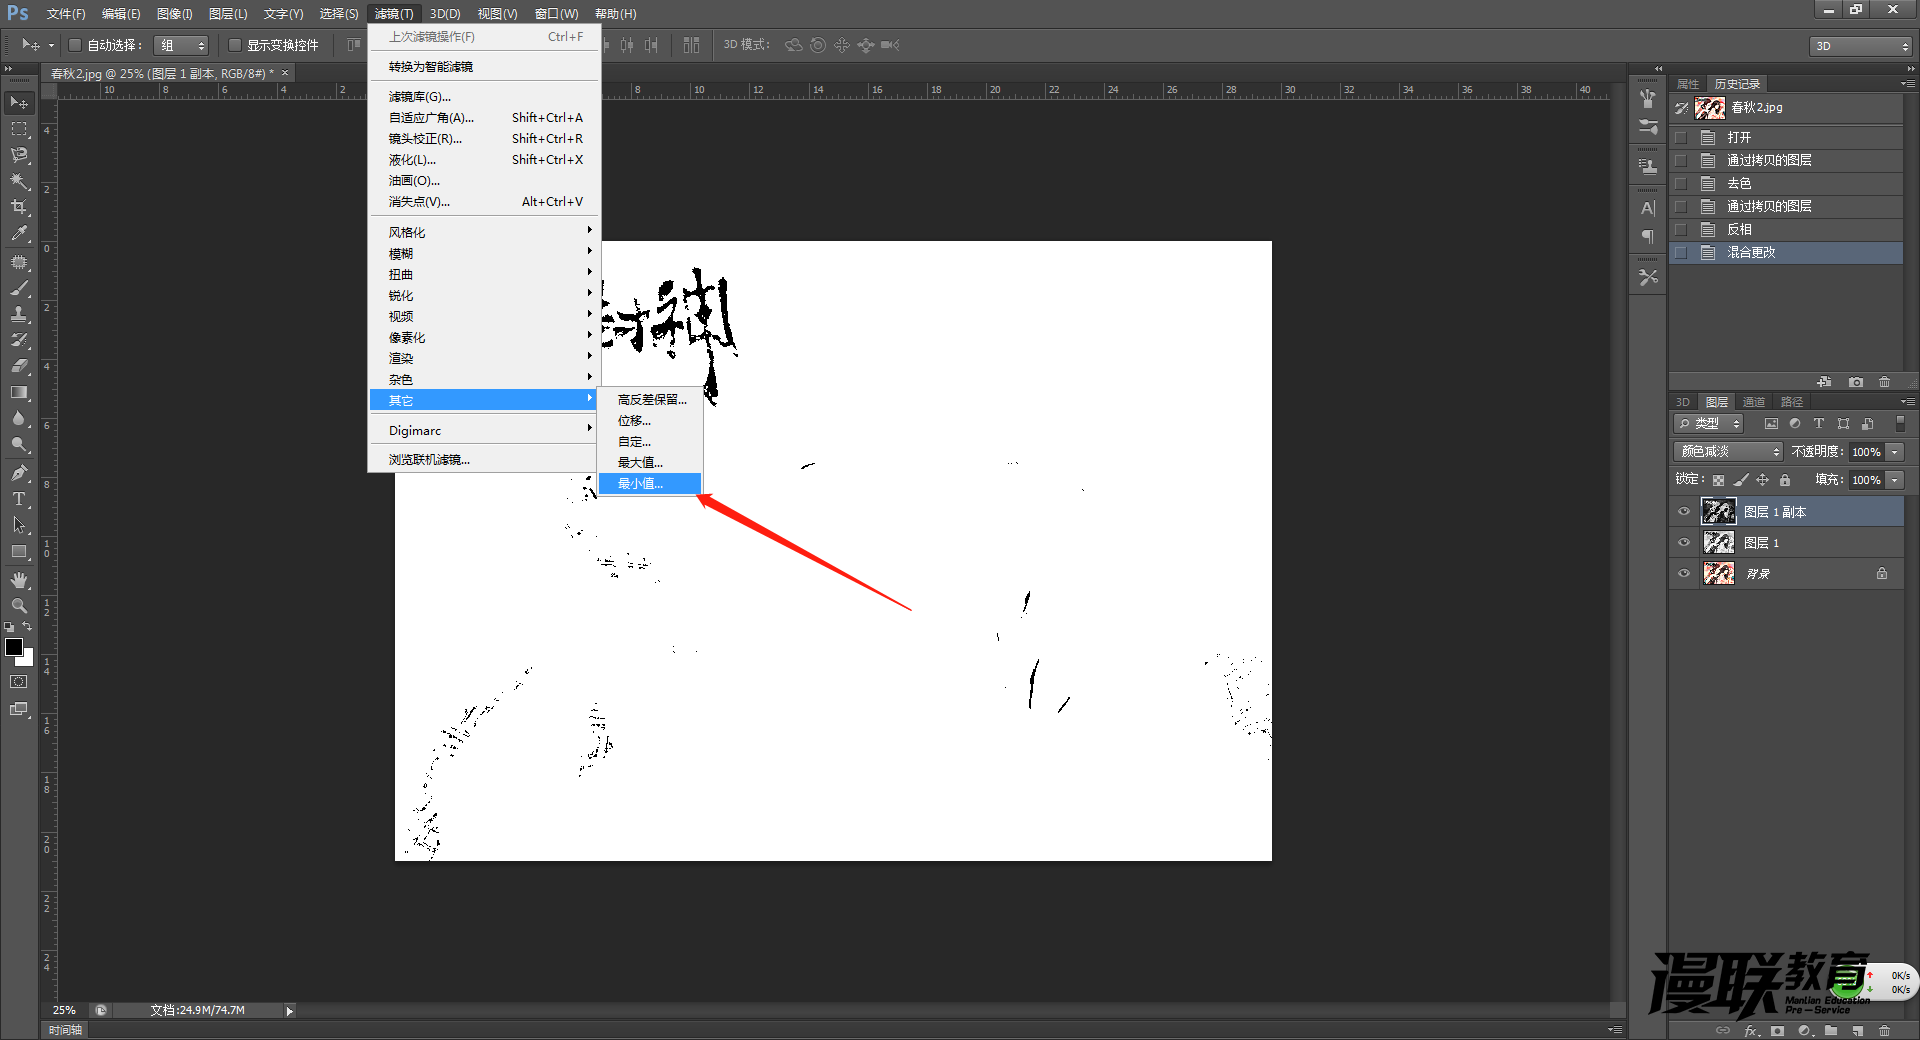This screenshot has height=1040, width=1920.
Task: Open the Layers panel options menu
Action: 1908,402
